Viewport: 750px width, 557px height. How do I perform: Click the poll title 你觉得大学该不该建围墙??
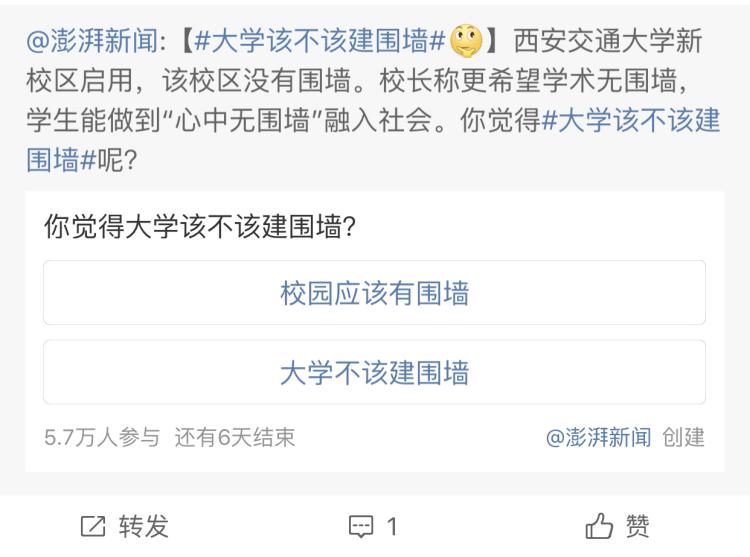tap(201, 226)
